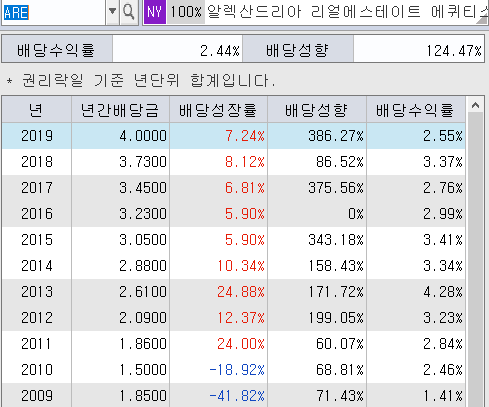Click the top 배당수익률 summary label
The width and height of the screenshot is (489, 407).
(x=57, y=49)
